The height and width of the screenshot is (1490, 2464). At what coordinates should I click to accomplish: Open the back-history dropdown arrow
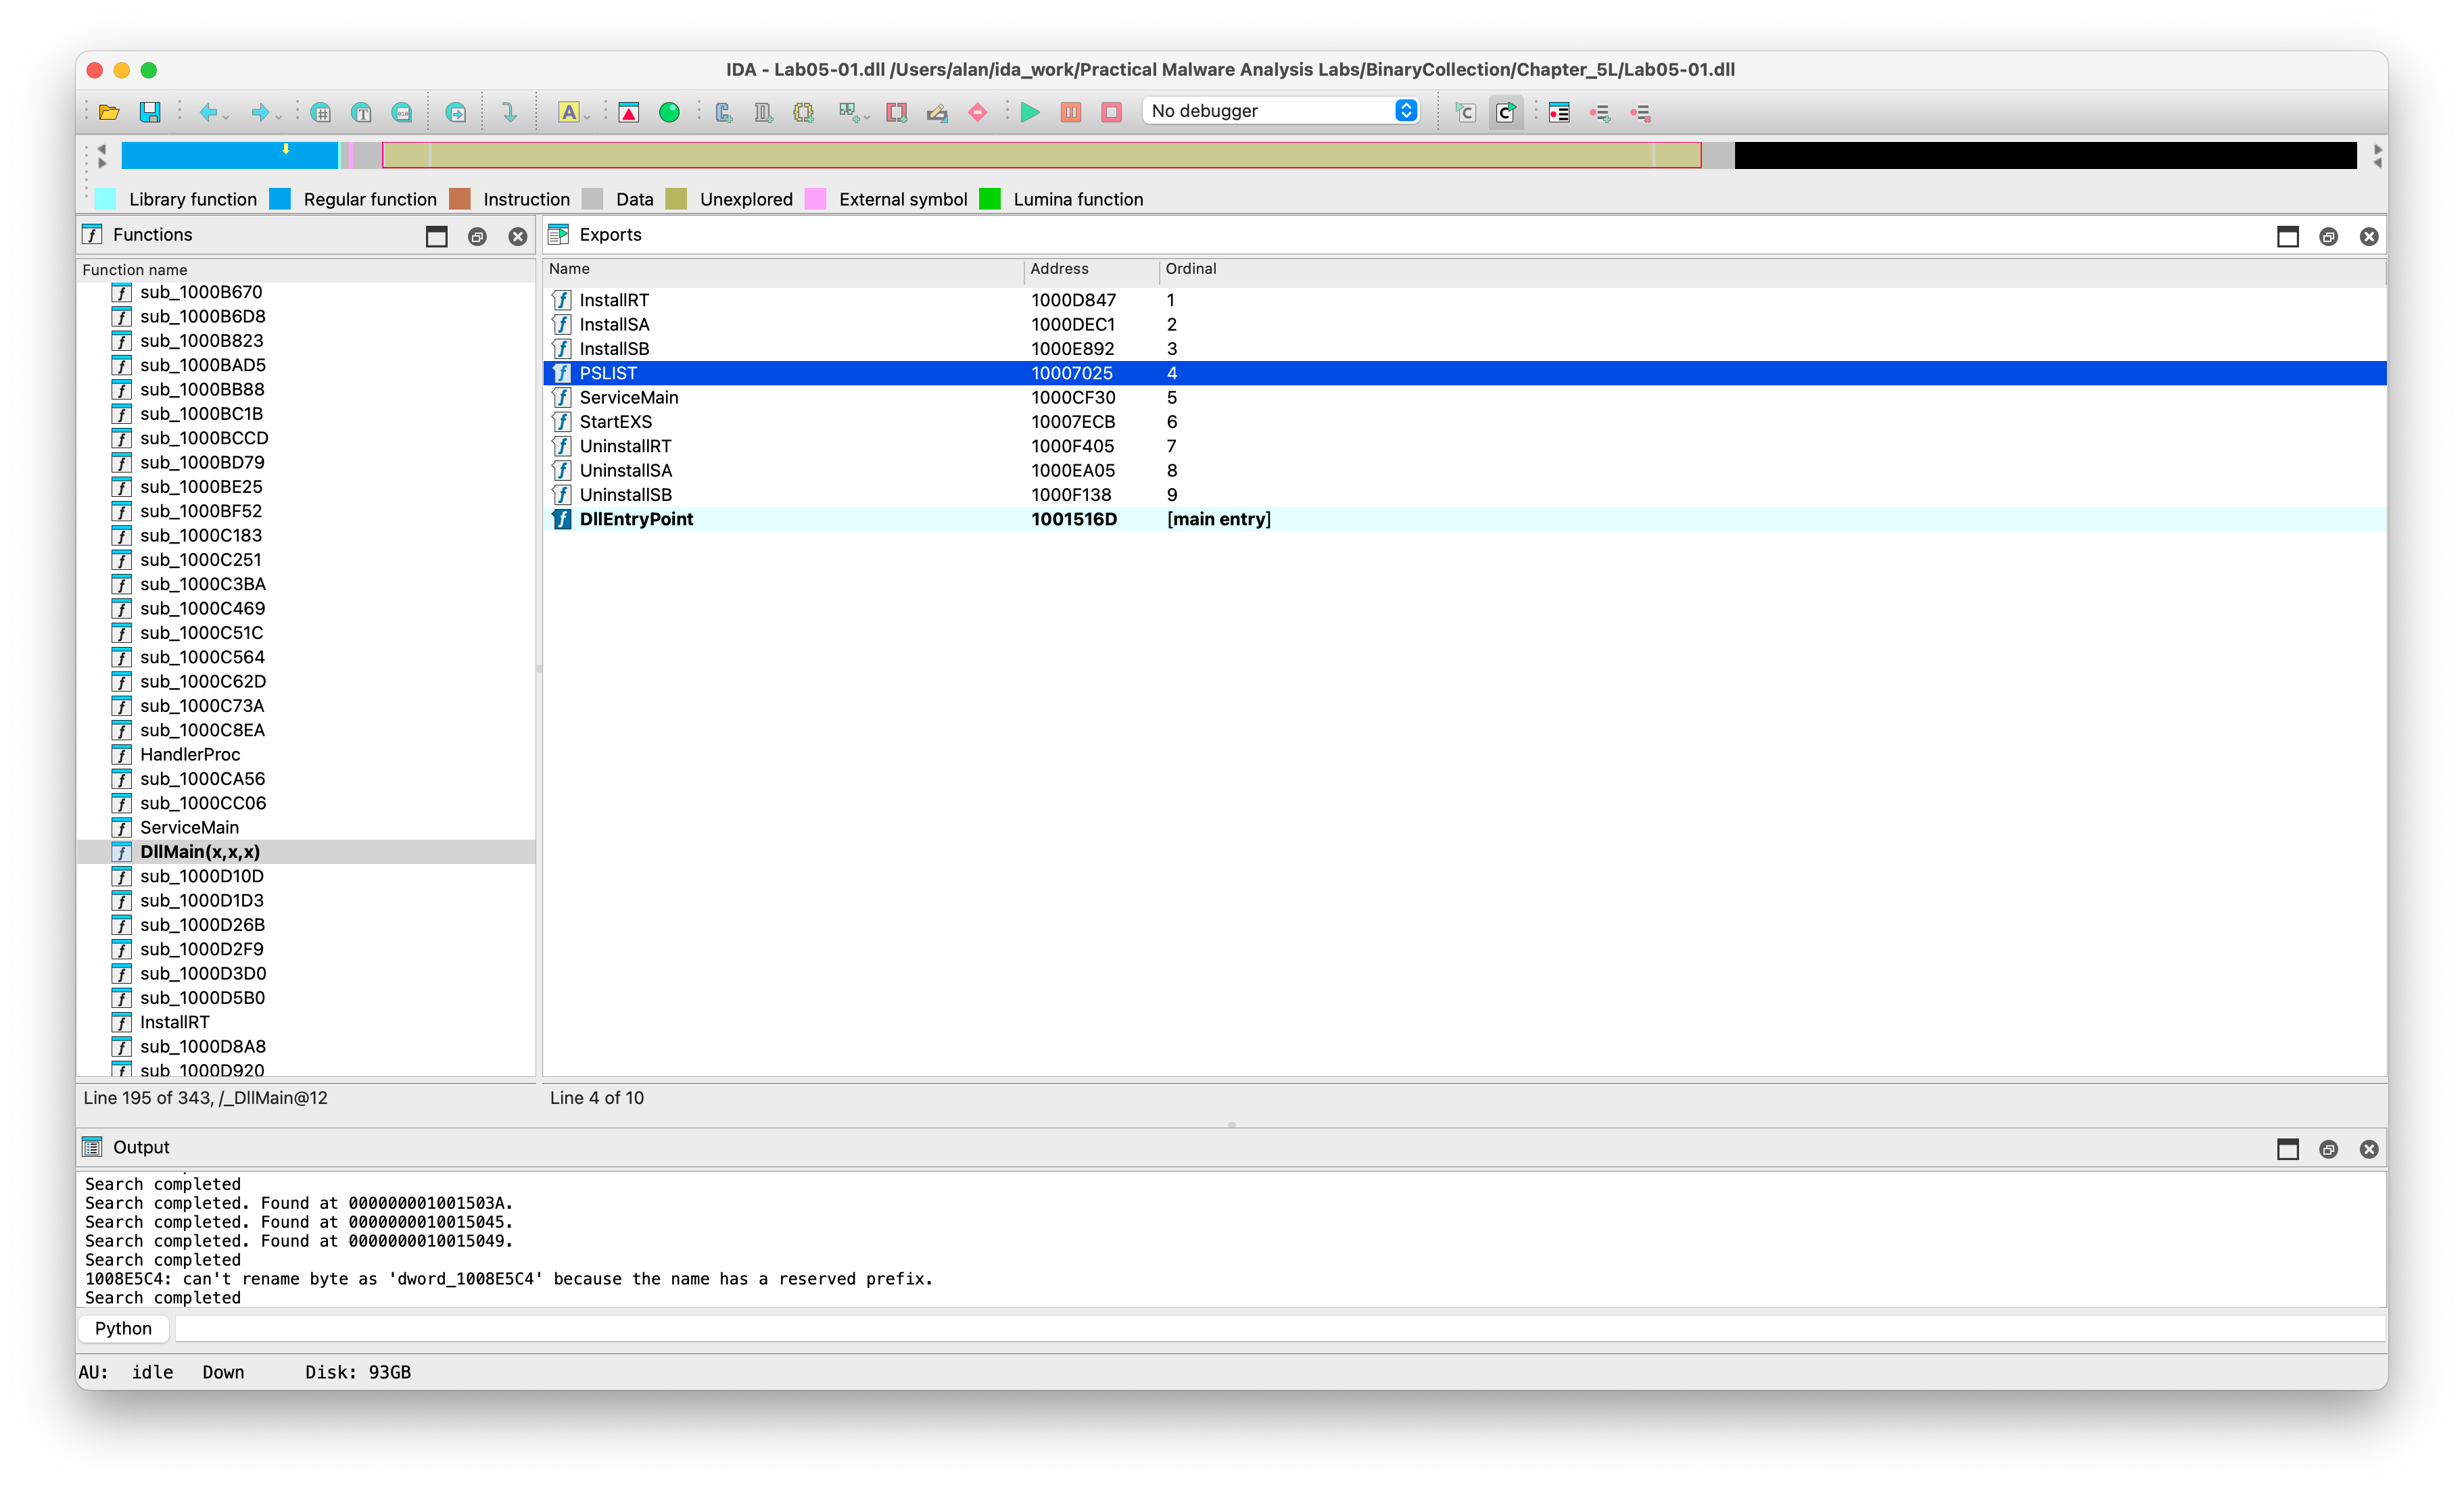(x=227, y=116)
